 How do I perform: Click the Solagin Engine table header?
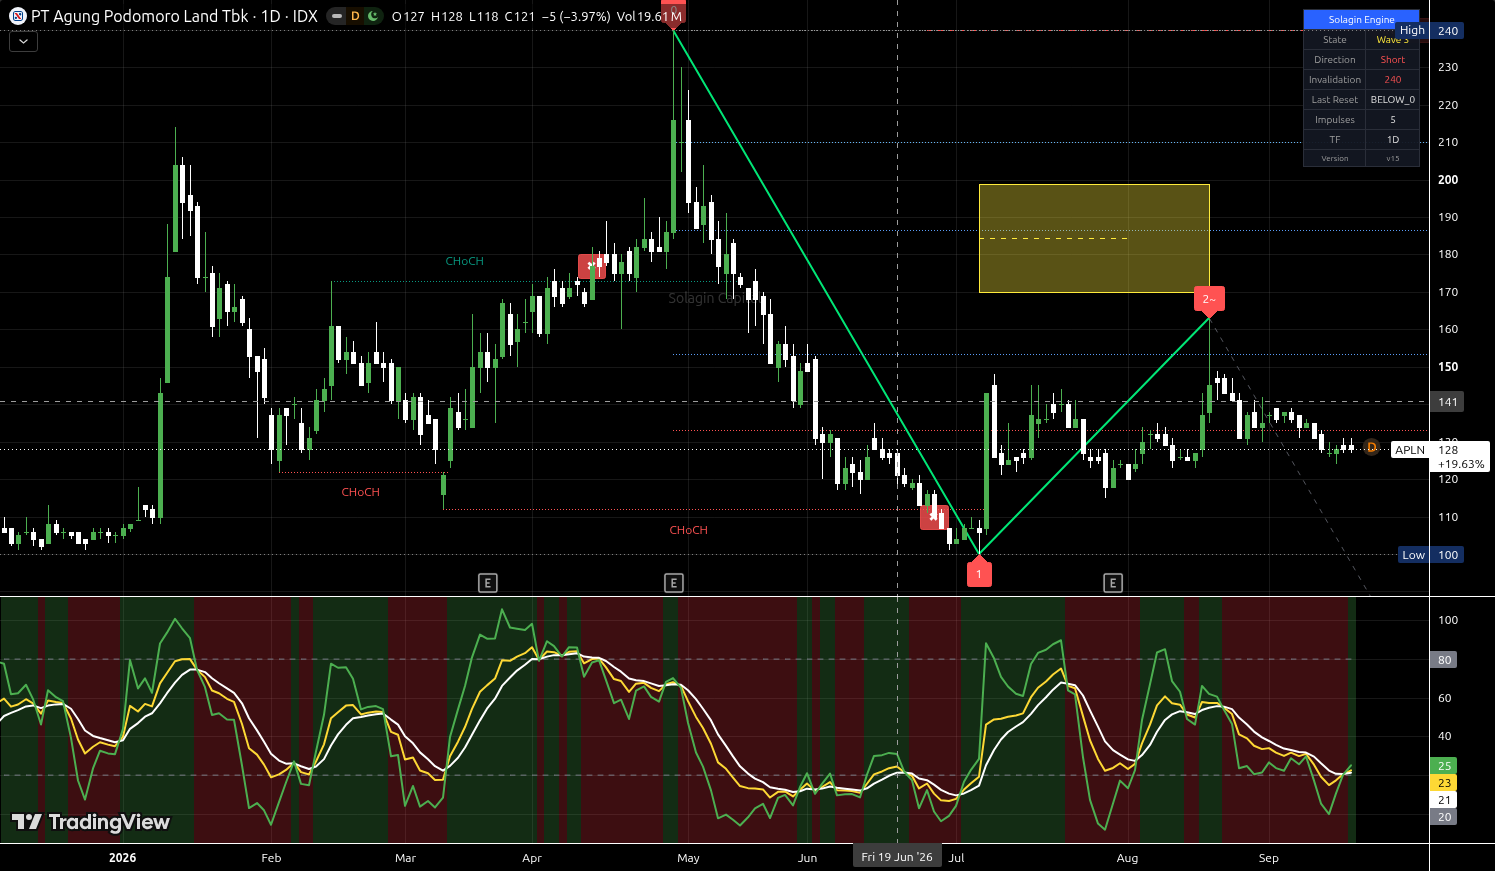click(1361, 20)
